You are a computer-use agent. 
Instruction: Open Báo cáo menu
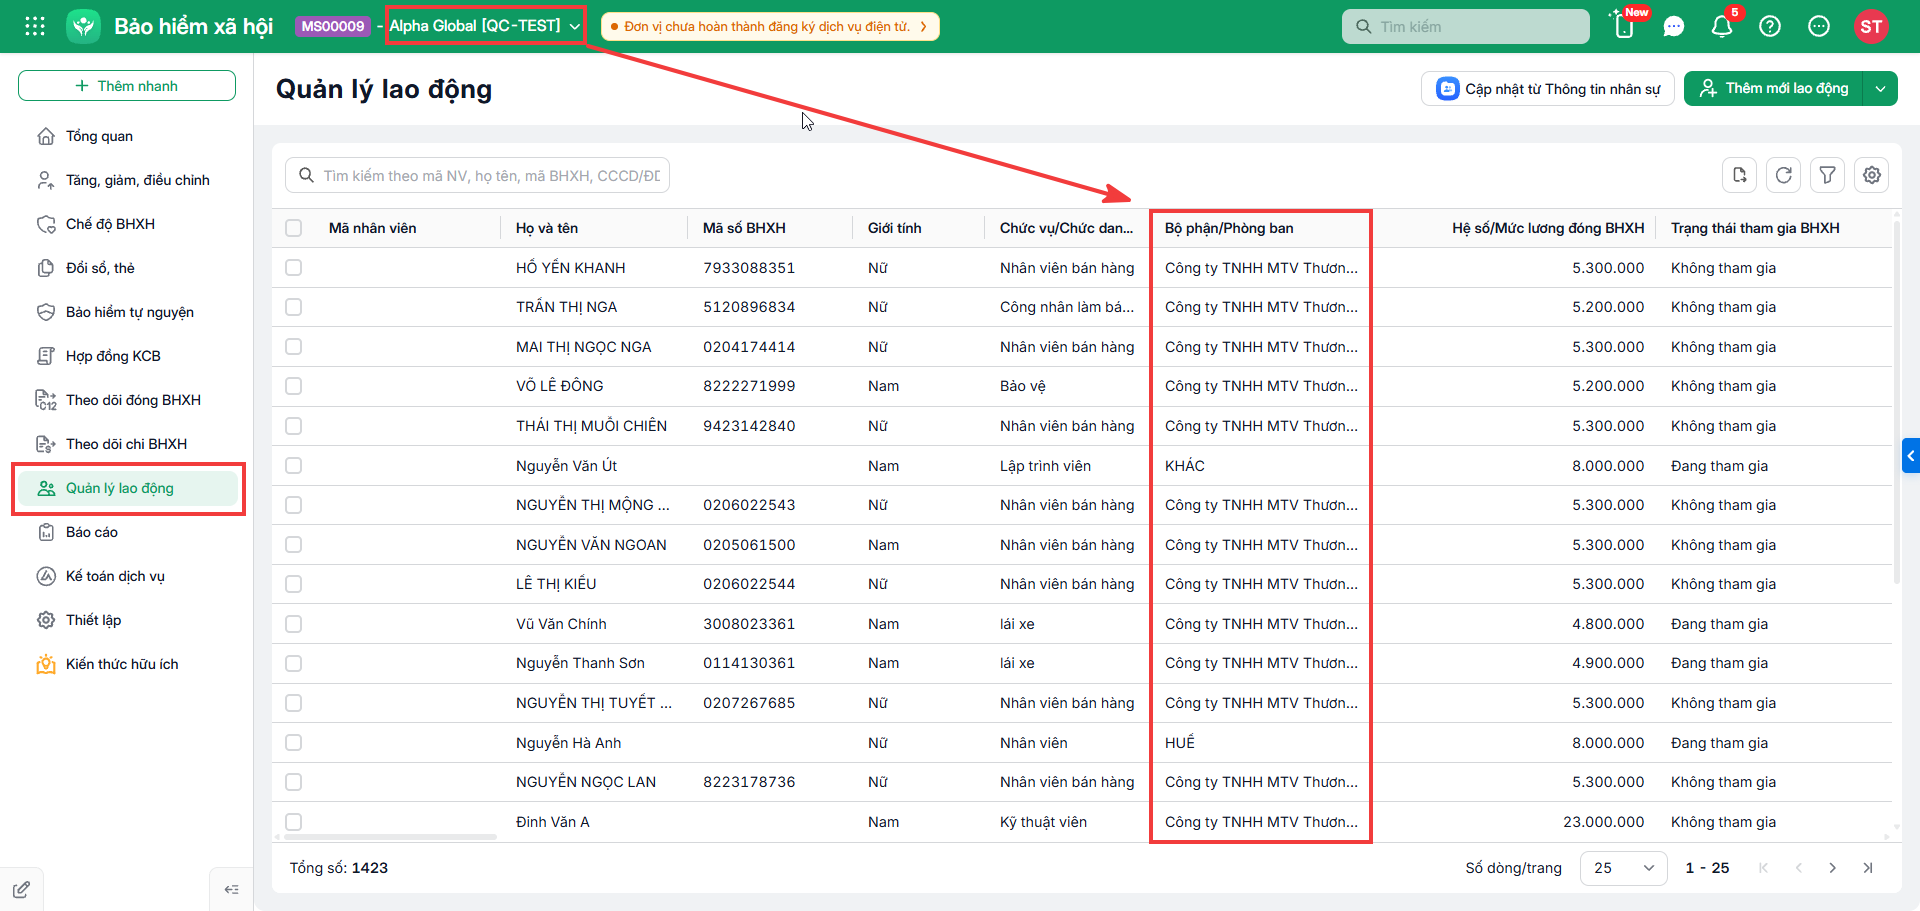127,532
